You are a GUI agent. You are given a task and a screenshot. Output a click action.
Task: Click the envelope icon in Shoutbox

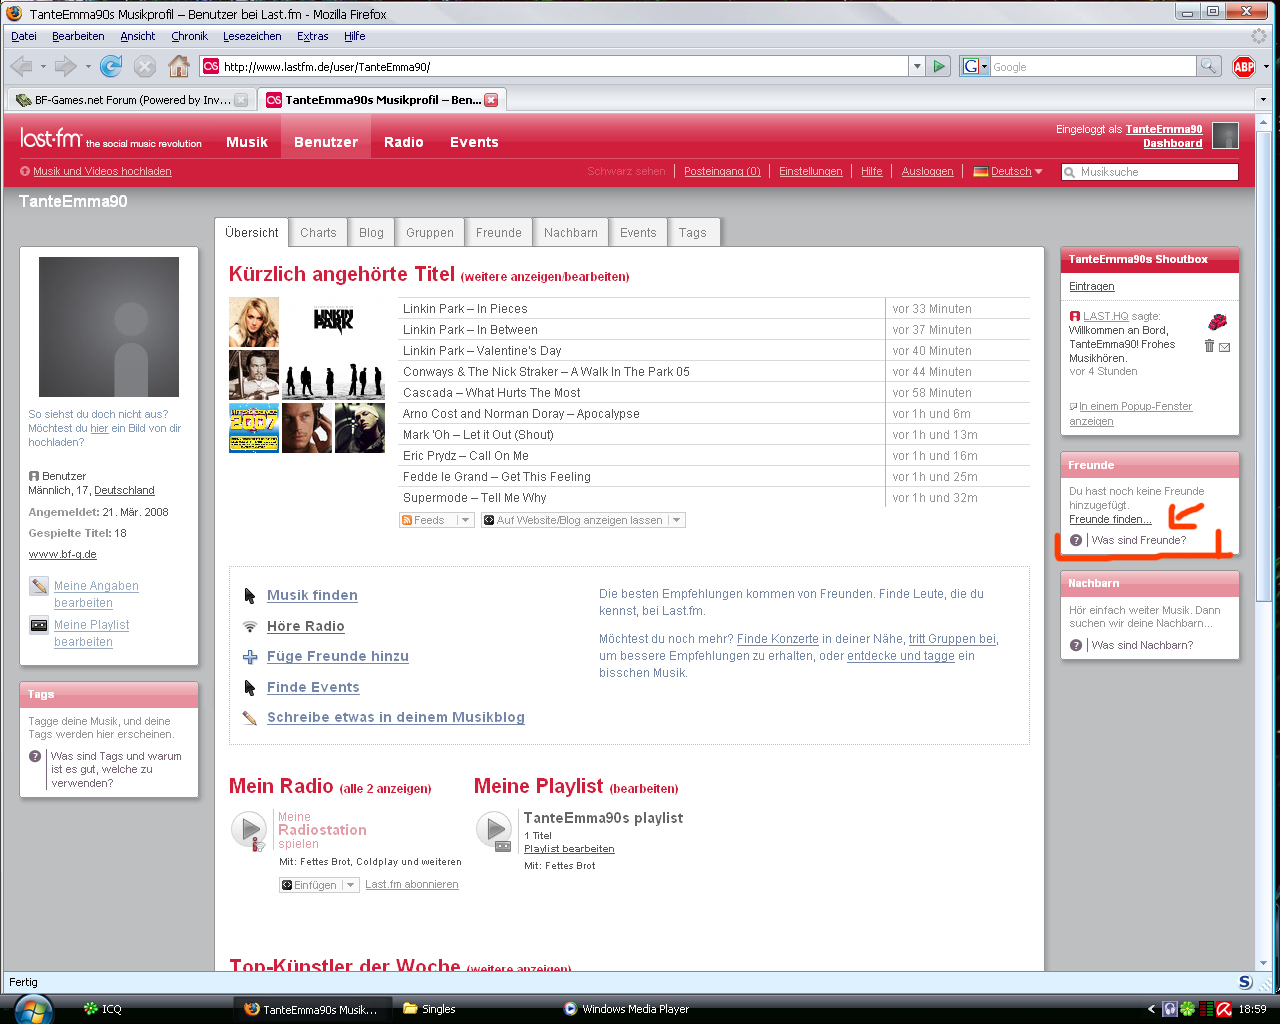(x=1224, y=347)
